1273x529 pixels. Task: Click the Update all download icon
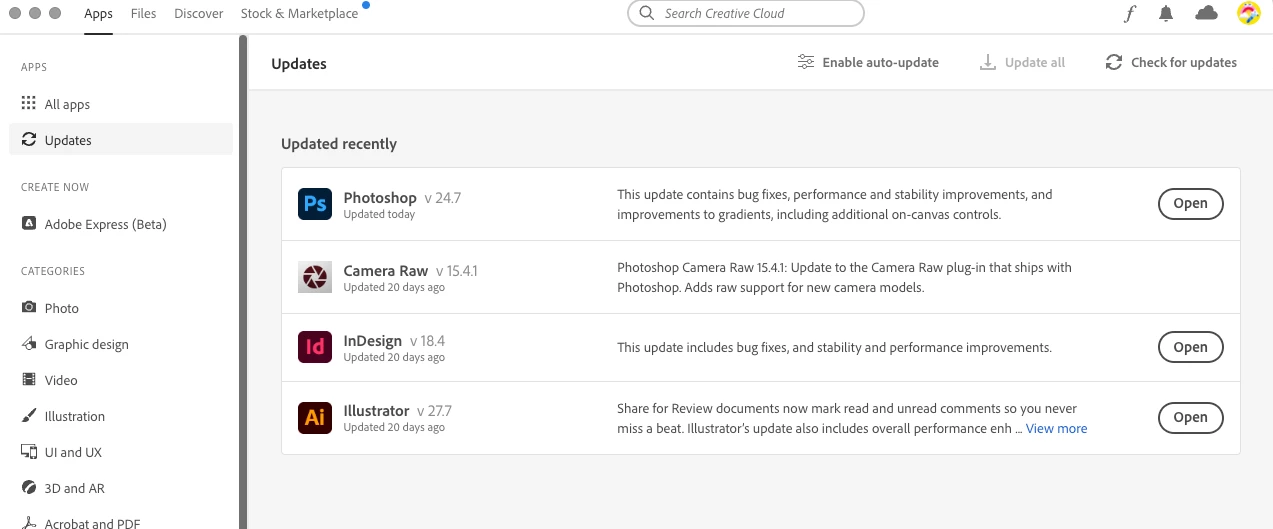tap(988, 62)
